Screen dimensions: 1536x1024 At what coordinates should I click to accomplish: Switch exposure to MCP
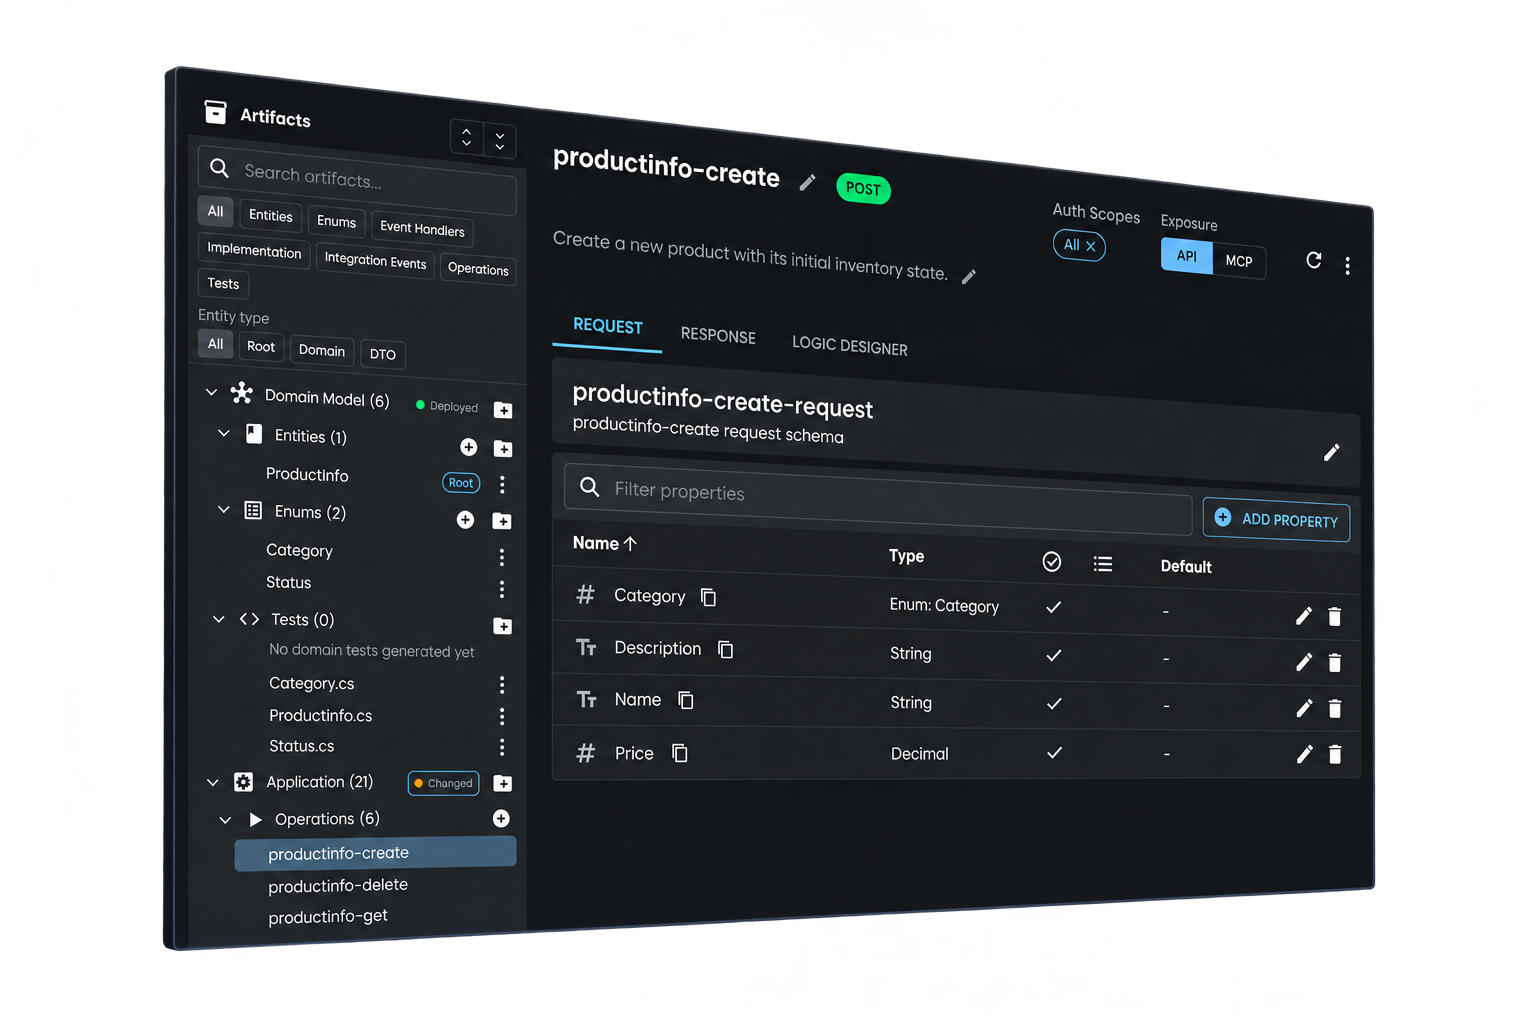pyautogui.click(x=1239, y=261)
